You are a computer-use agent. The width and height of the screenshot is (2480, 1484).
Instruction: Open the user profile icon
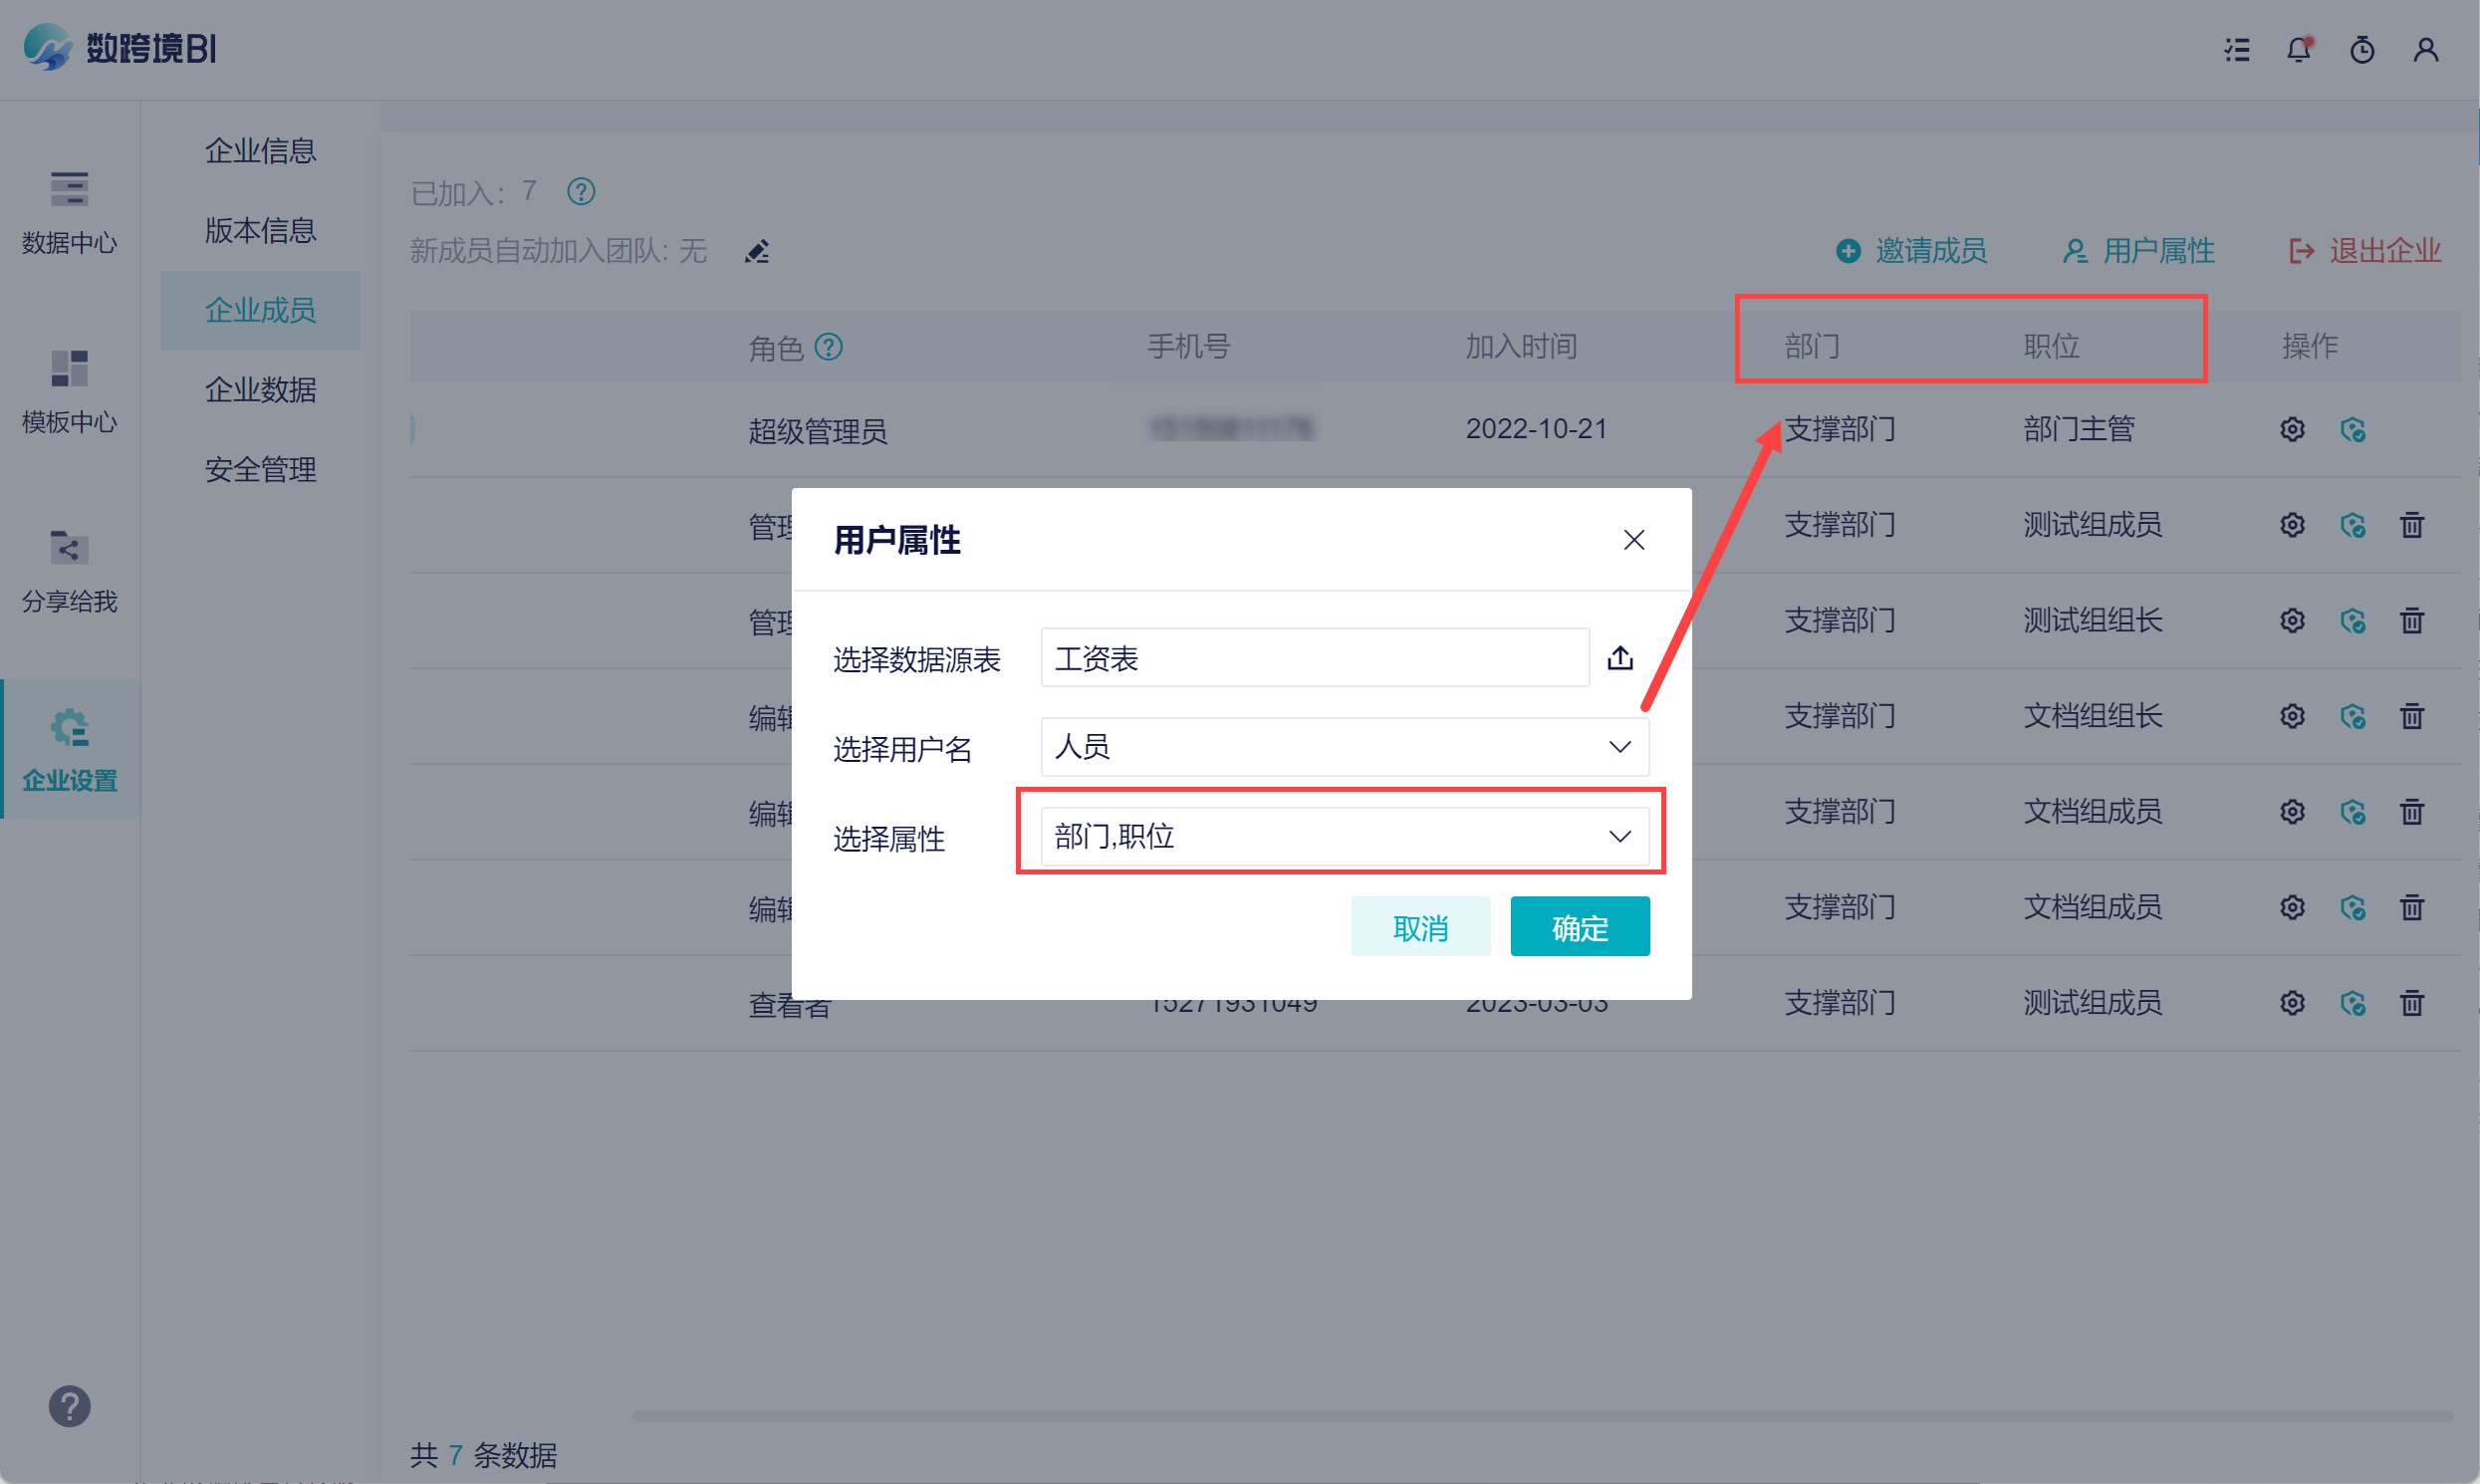tap(2426, 49)
